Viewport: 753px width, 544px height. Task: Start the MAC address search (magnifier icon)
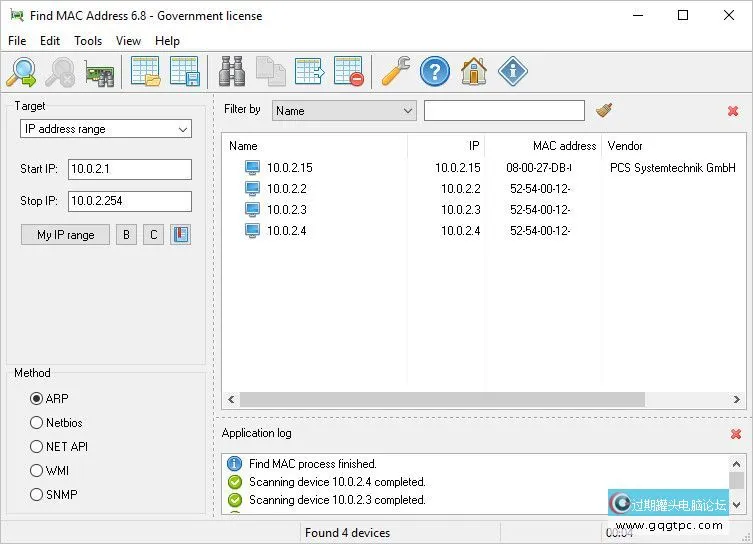point(21,72)
